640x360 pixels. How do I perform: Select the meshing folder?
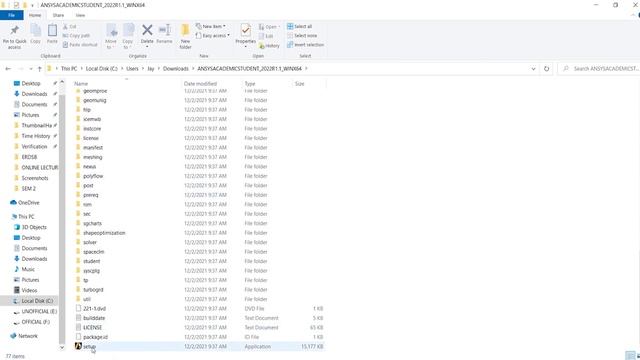tap(199, 157)
